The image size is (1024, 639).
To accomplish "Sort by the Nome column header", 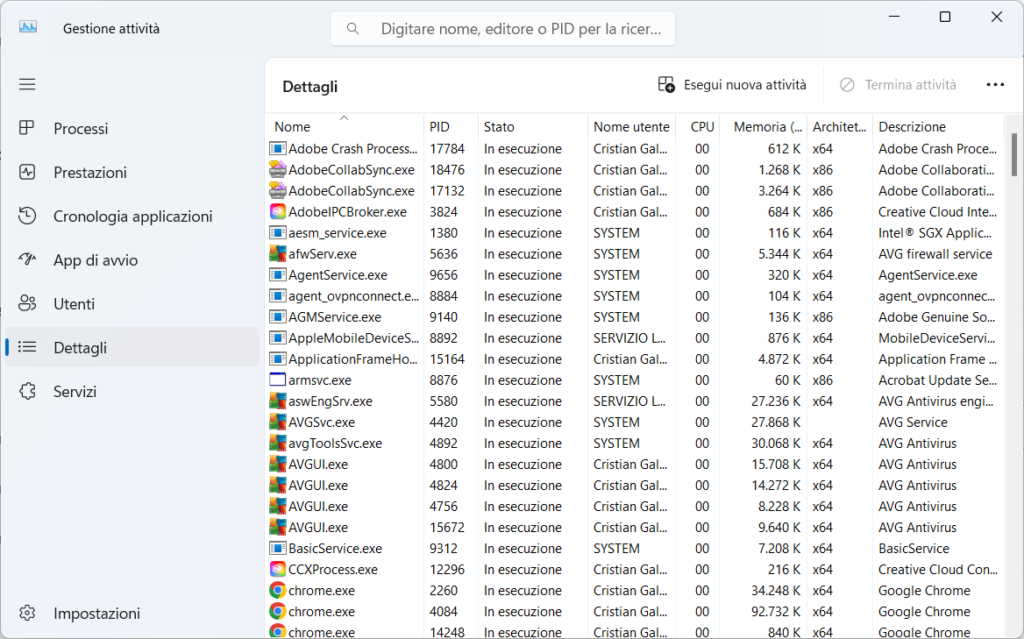I will pos(293,127).
